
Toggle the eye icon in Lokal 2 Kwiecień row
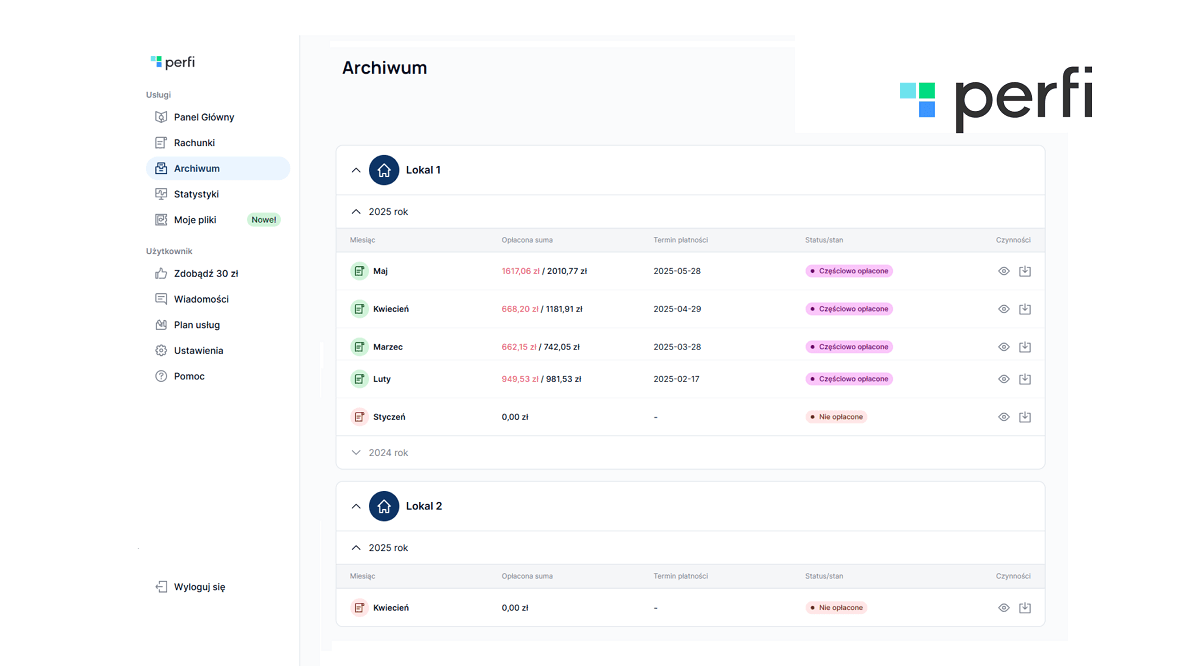point(1004,608)
